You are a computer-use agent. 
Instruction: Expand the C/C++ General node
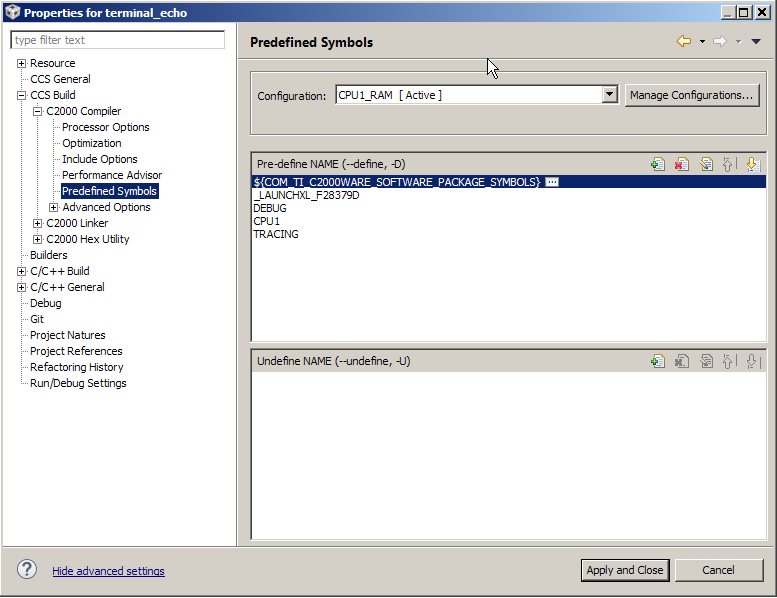click(x=21, y=287)
